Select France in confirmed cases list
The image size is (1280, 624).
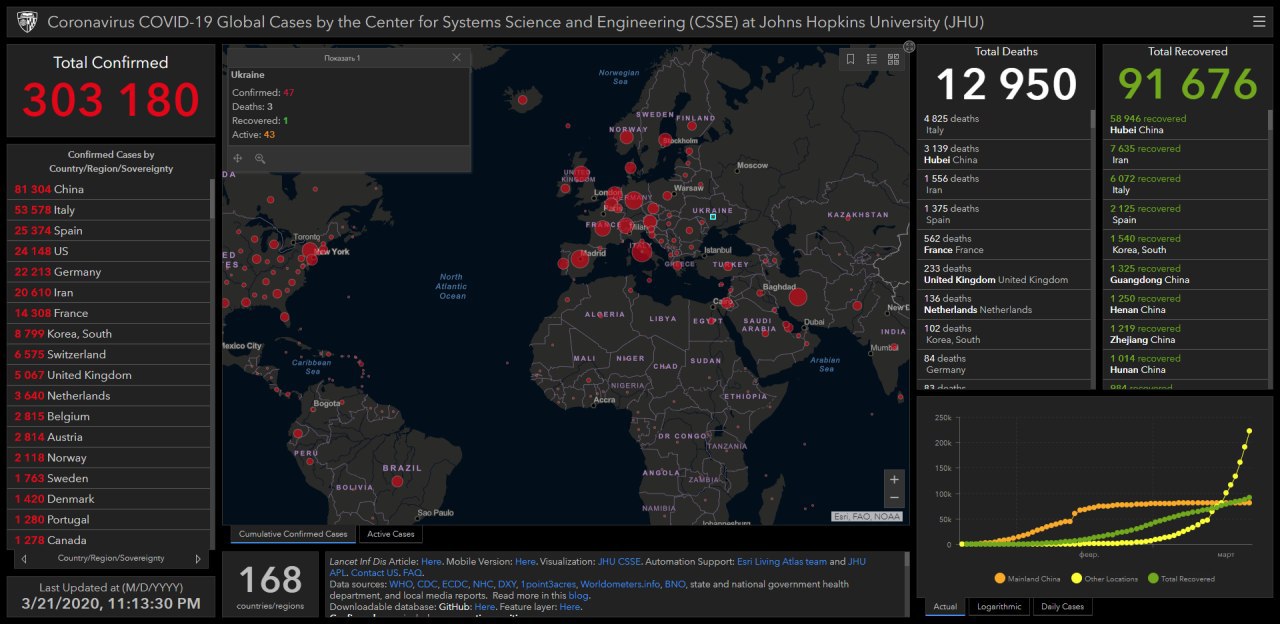pos(110,313)
